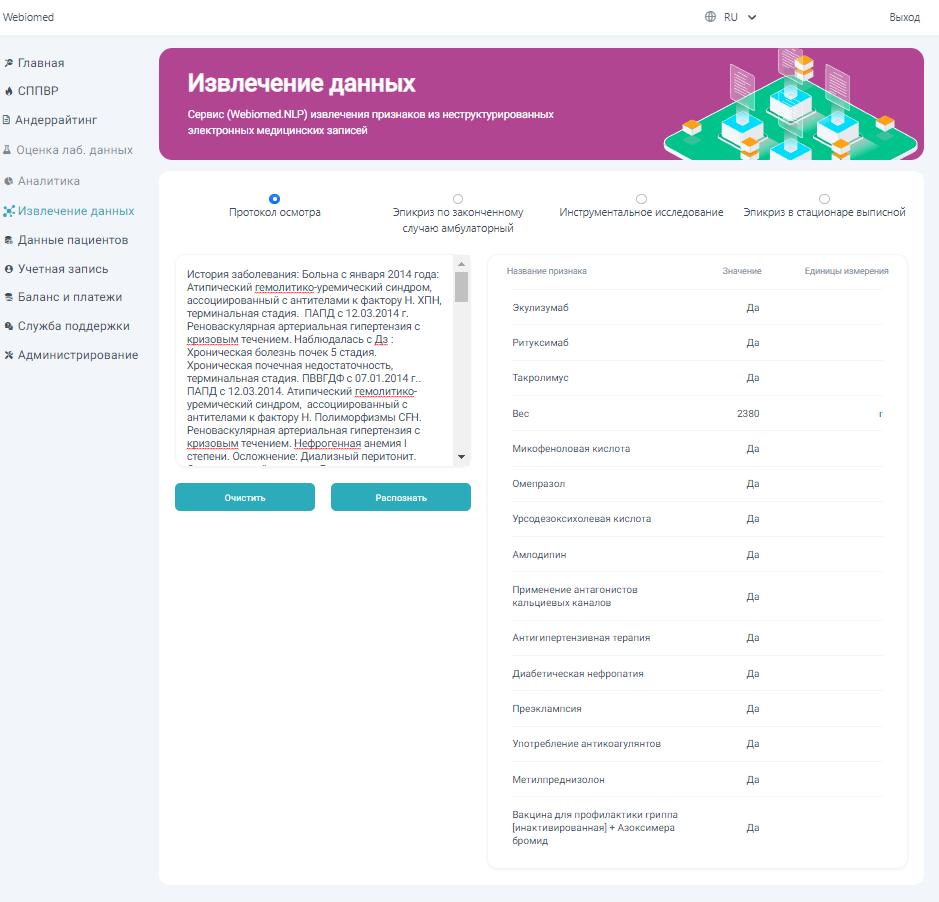Click the Метилпреднизолон row label

point(558,780)
